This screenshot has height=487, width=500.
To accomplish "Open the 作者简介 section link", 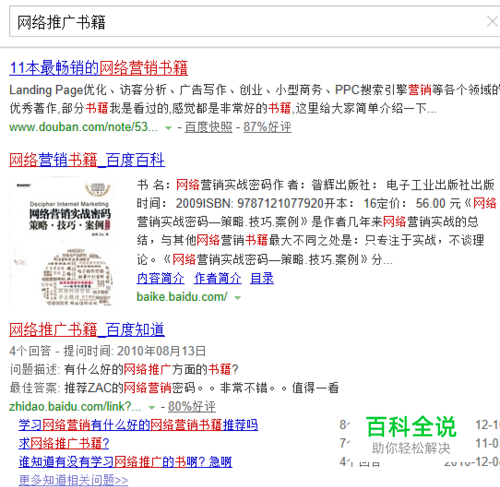I will click(x=218, y=278).
